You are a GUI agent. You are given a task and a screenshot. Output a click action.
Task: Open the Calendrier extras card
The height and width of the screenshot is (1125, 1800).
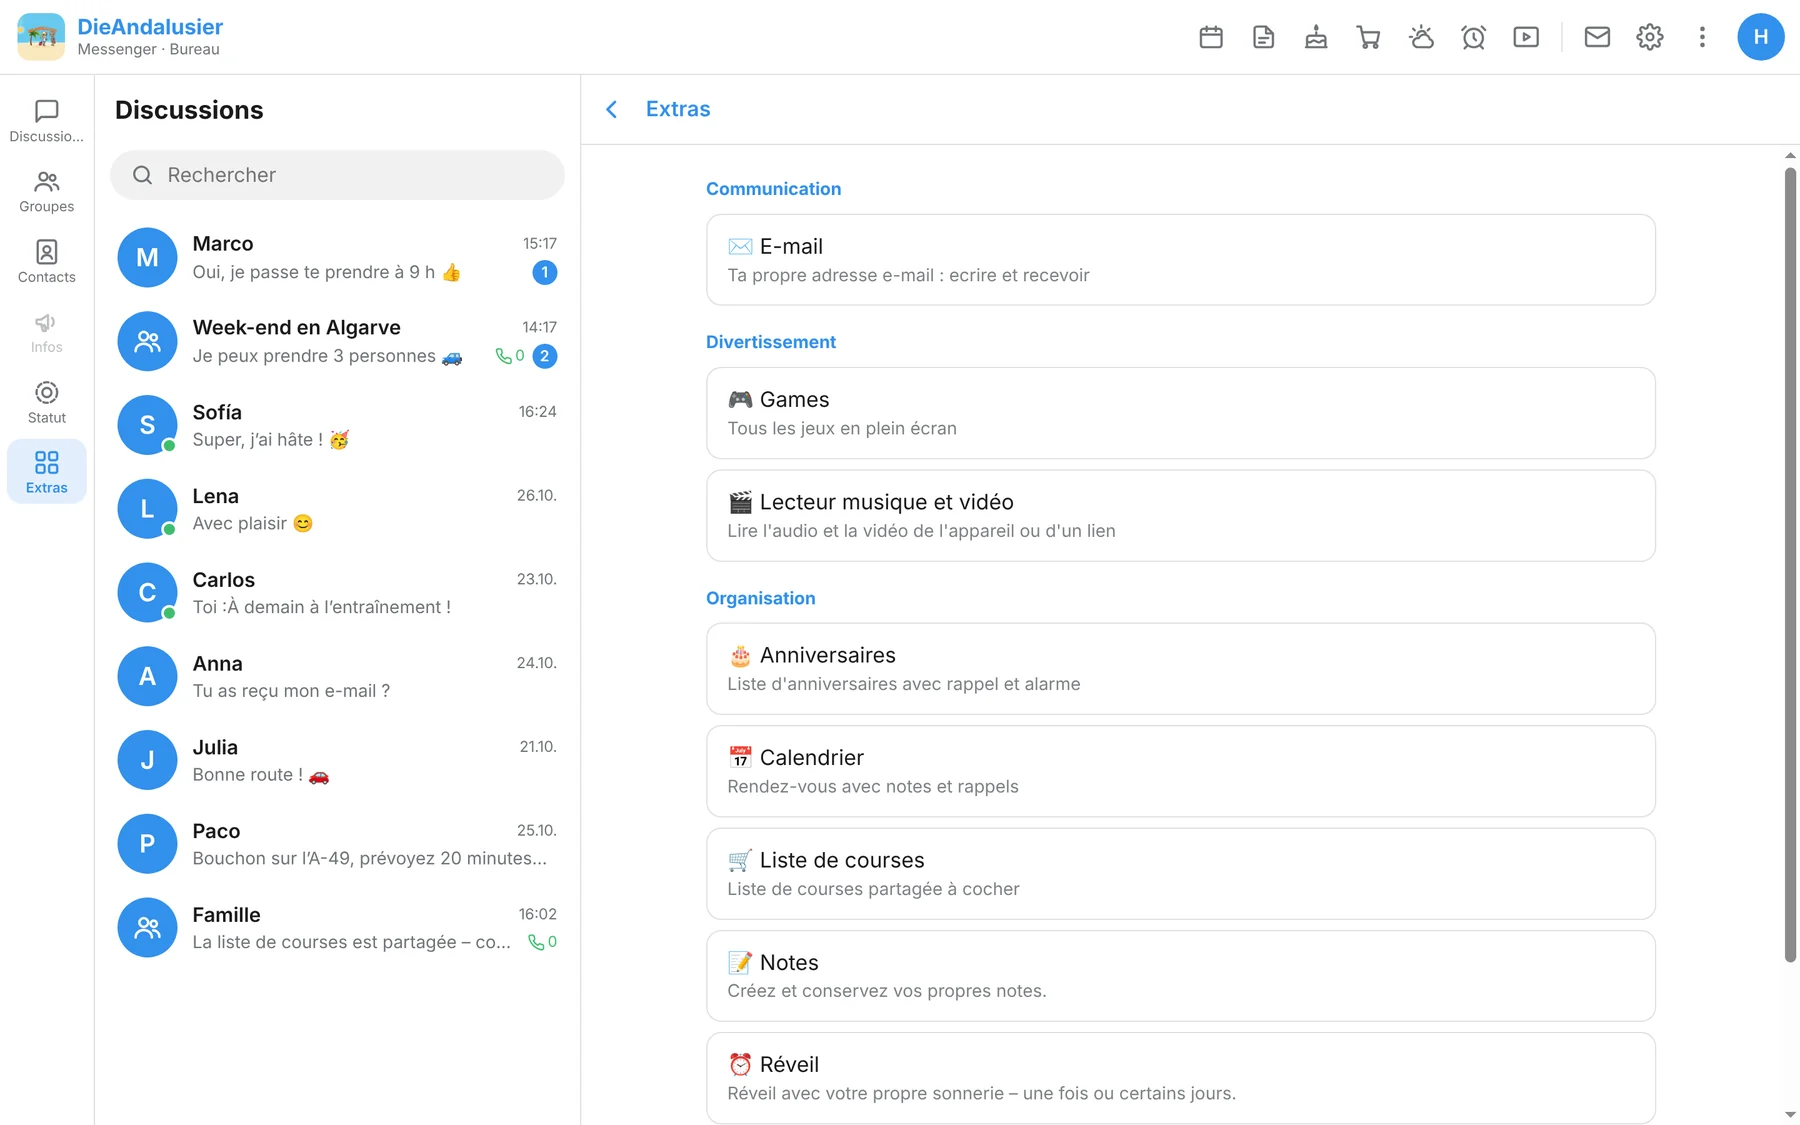point(1180,771)
